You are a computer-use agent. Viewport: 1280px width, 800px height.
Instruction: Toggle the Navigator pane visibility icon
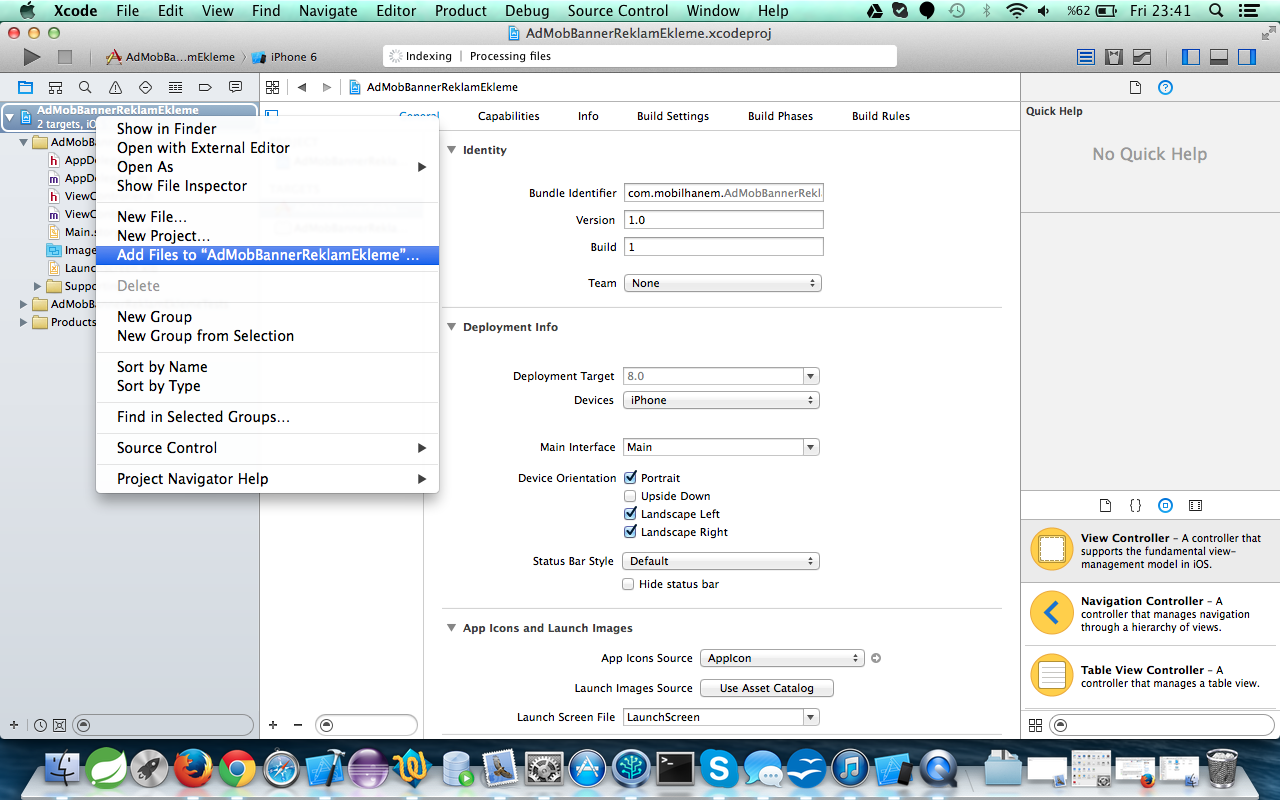(1190, 57)
